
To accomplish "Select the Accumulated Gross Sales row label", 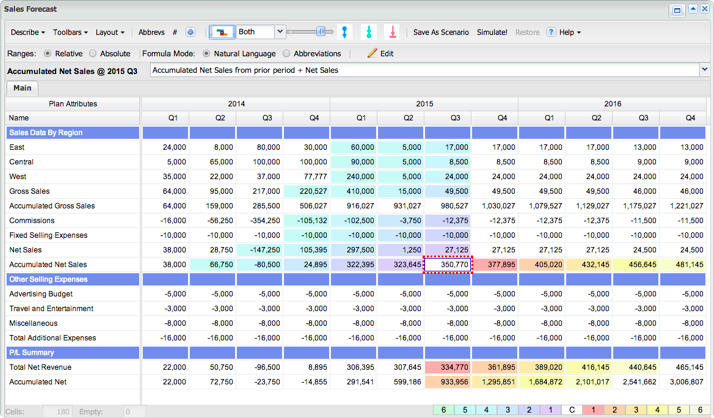I will [x=52, y=206].
